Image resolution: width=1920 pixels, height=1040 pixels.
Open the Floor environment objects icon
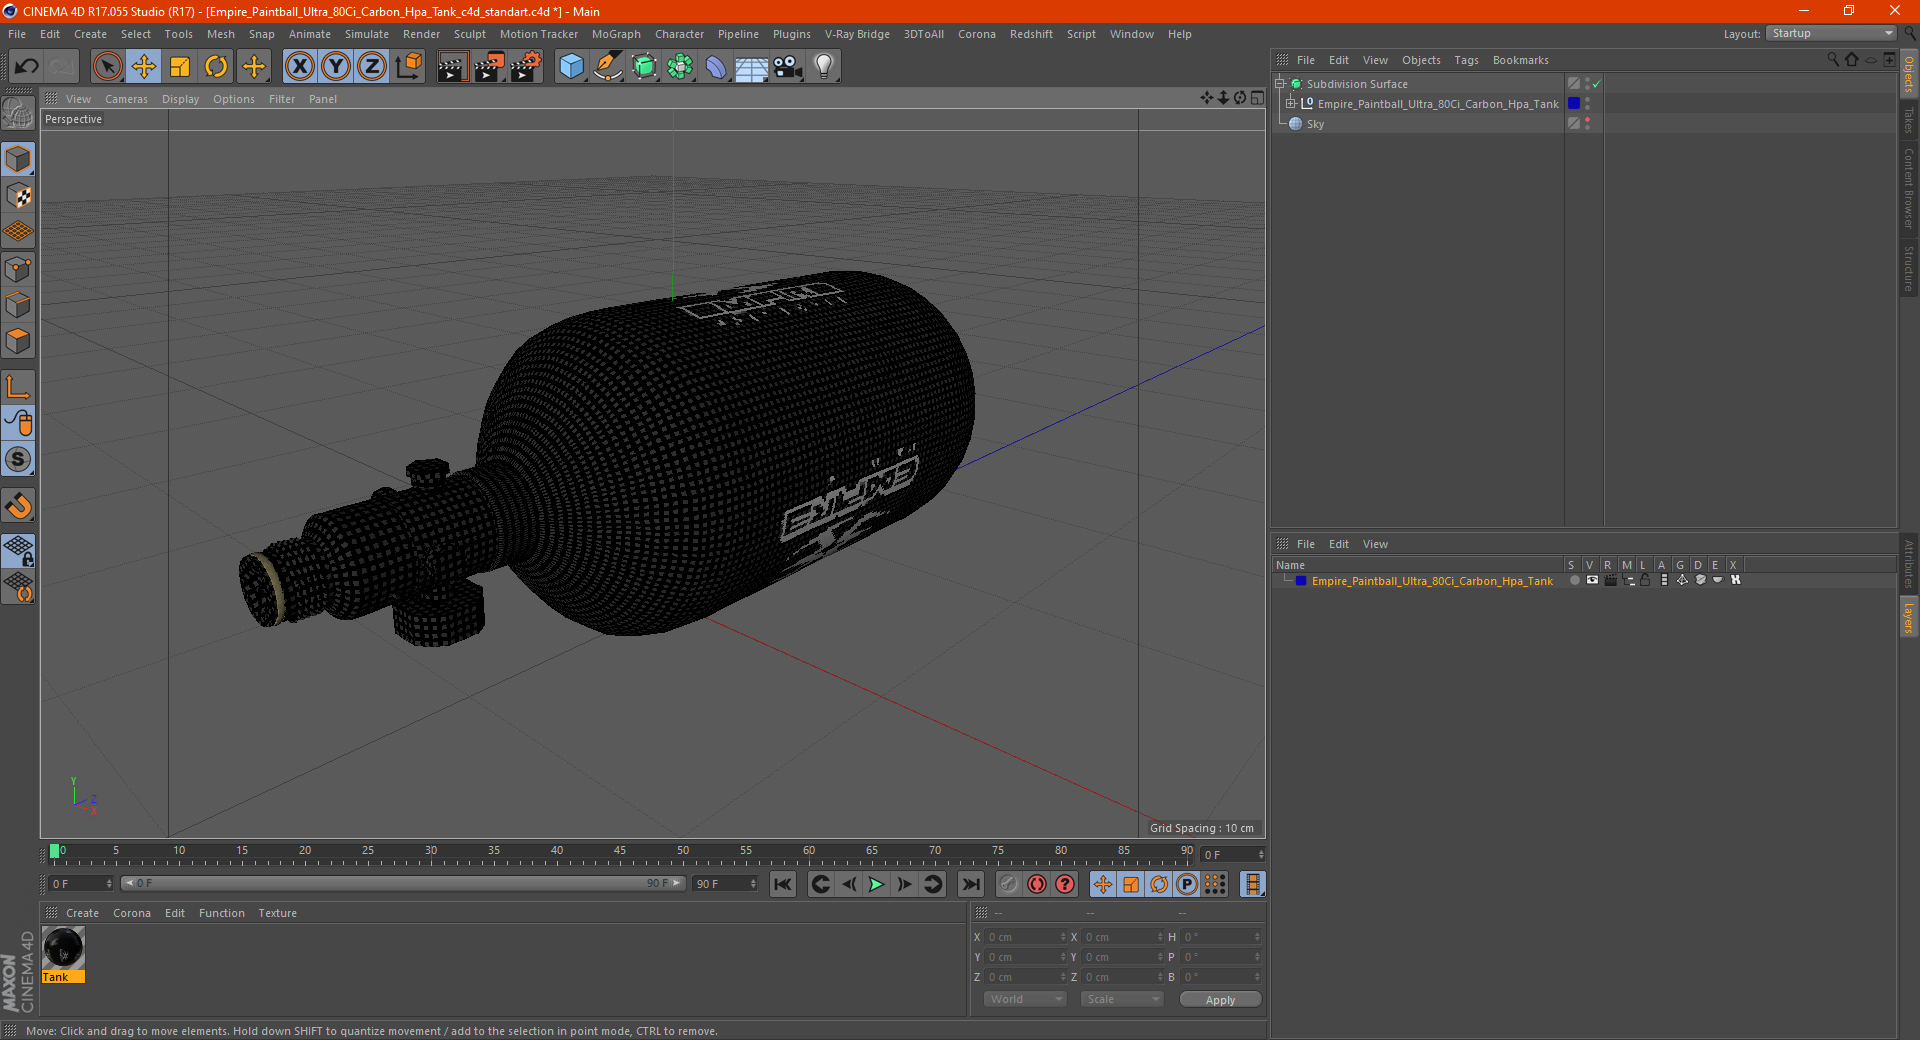pyautogui.click(x=751, y=67)
